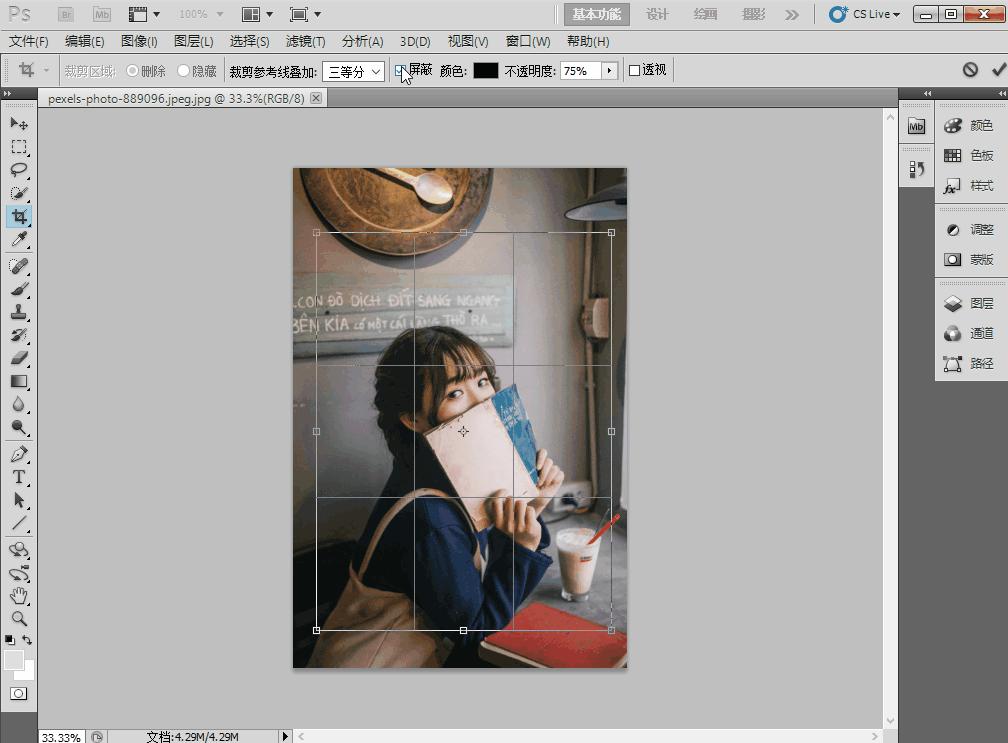Screen dimensions: 1008x743
Task: Select the Quick Selection tool
Action: coord(19,193)
